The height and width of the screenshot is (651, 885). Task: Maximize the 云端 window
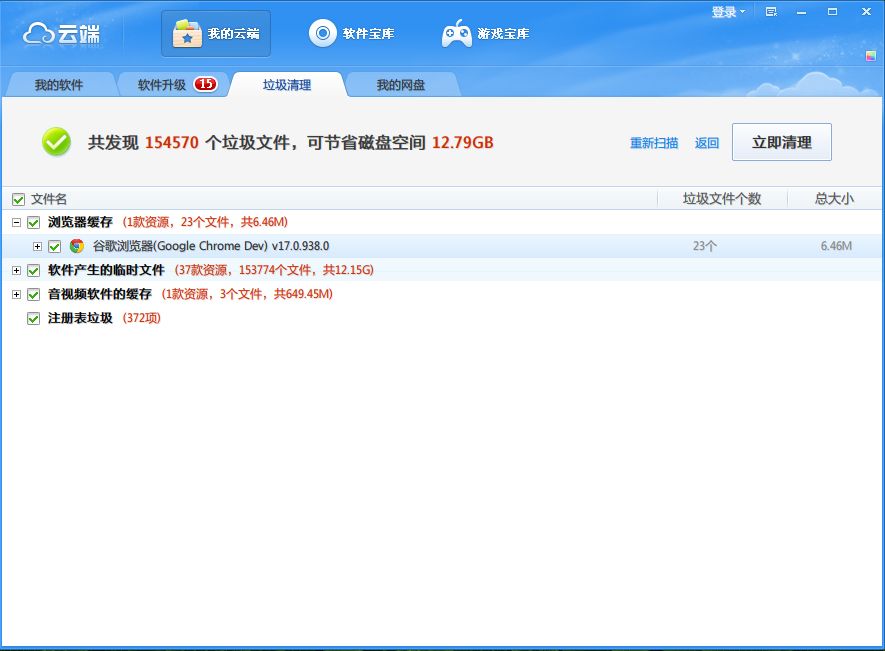point(832,12)
